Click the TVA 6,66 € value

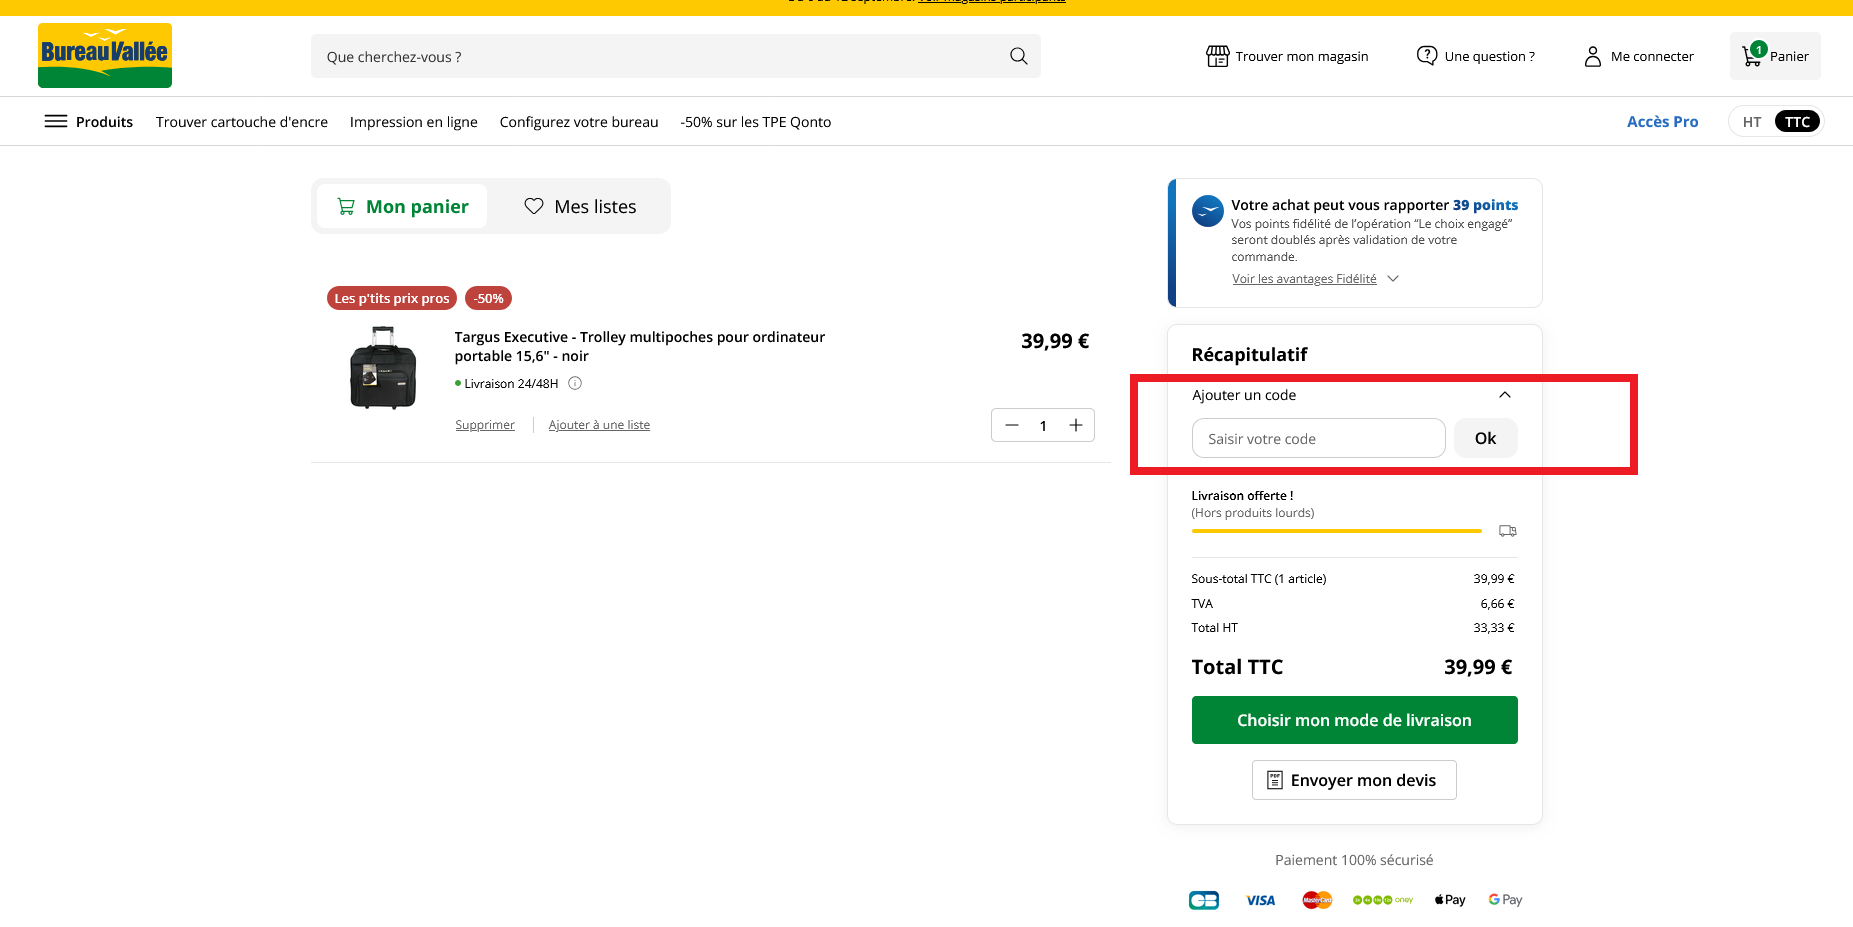1497,604
